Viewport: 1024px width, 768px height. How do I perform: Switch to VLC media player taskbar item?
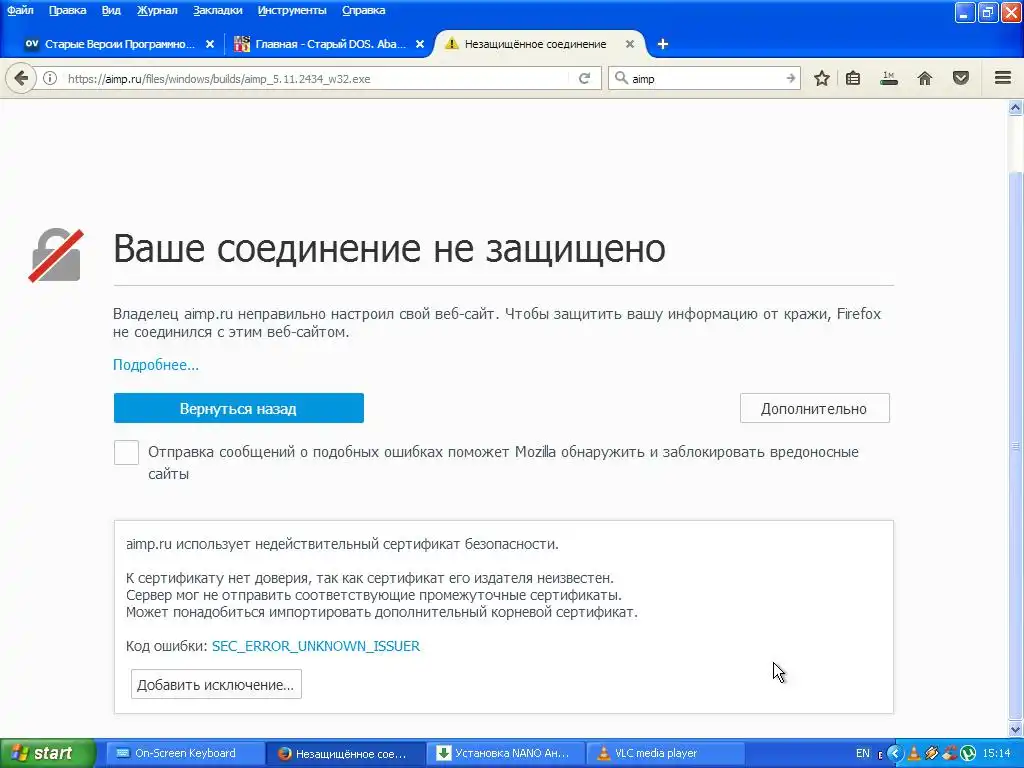665,753
